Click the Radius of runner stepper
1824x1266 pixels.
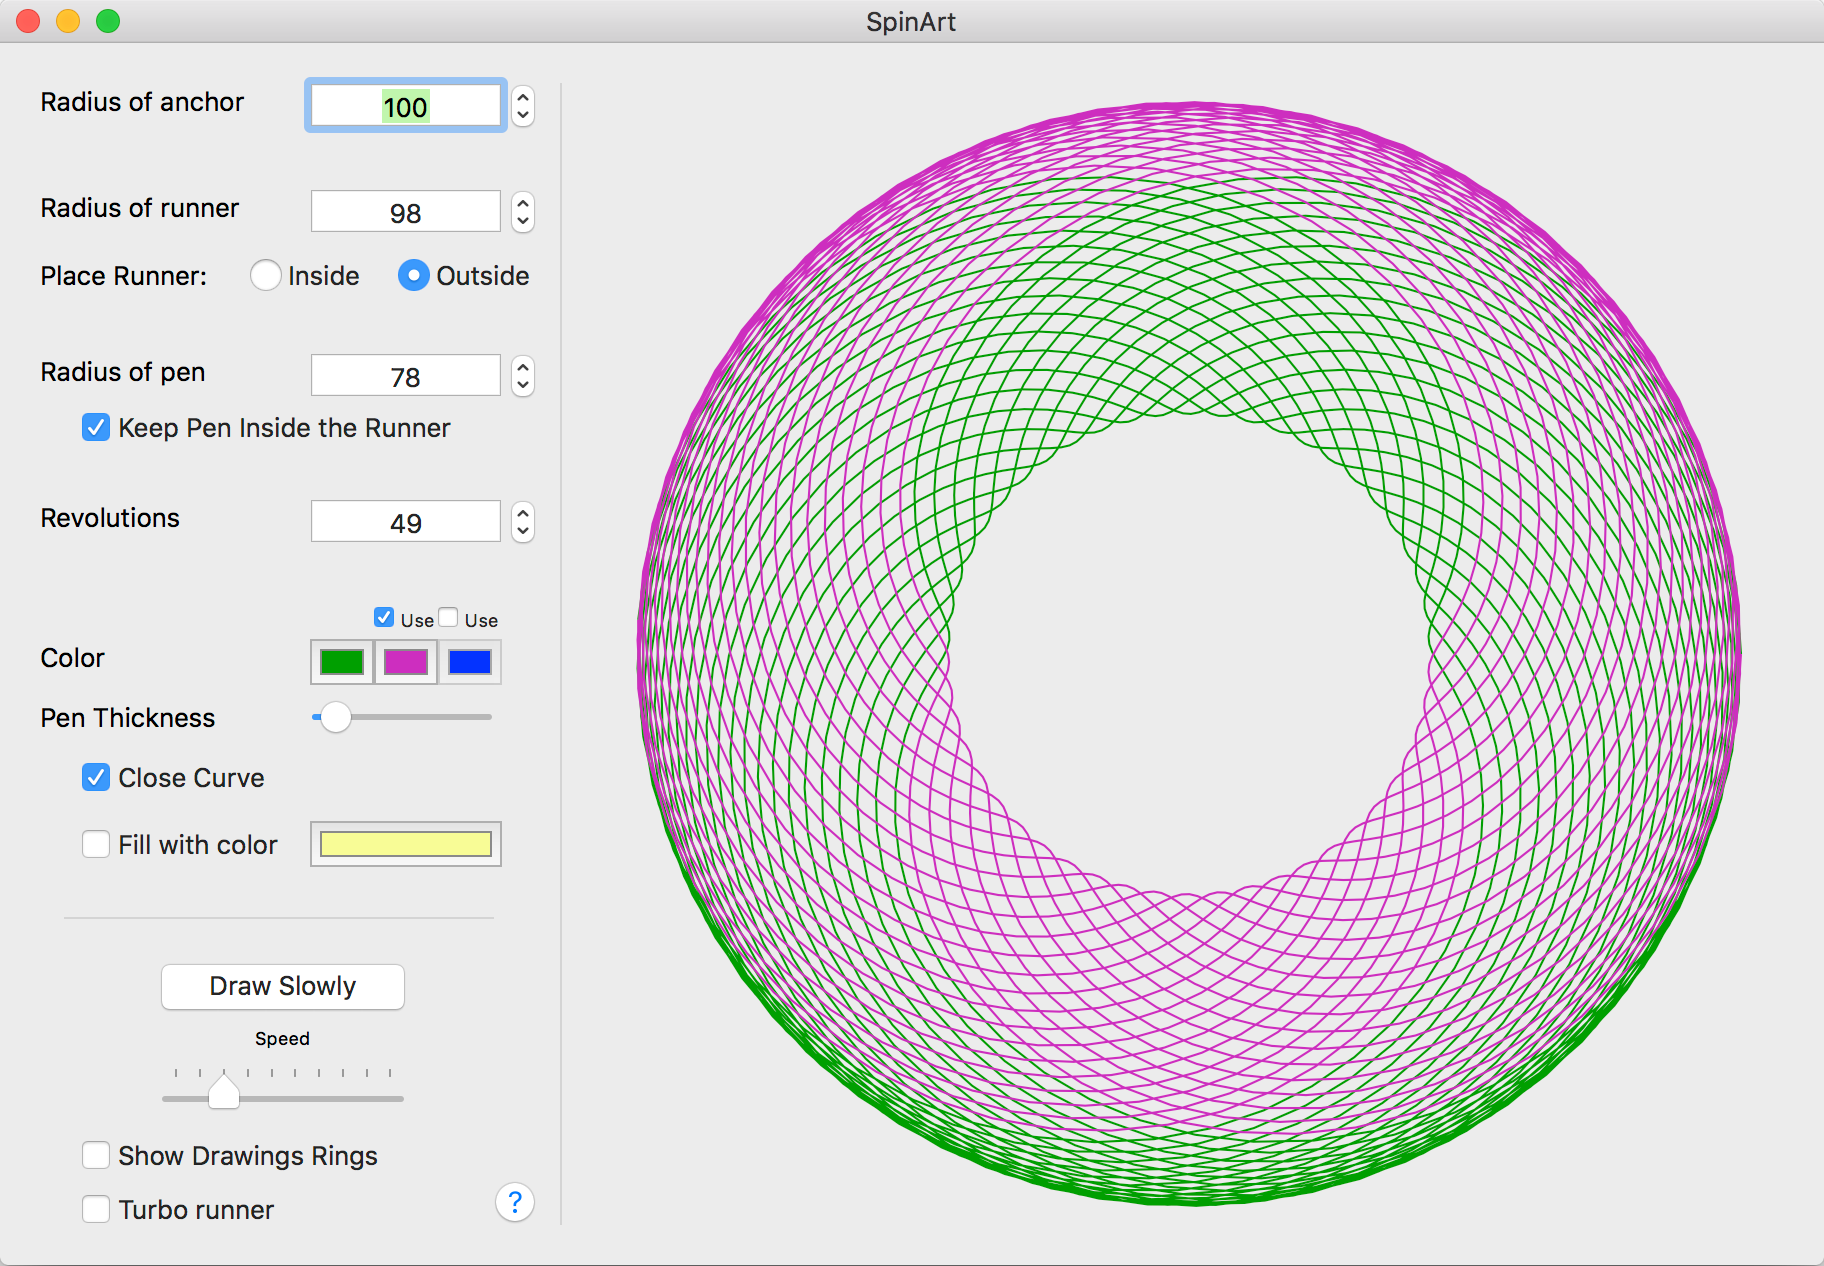(523, 212)
